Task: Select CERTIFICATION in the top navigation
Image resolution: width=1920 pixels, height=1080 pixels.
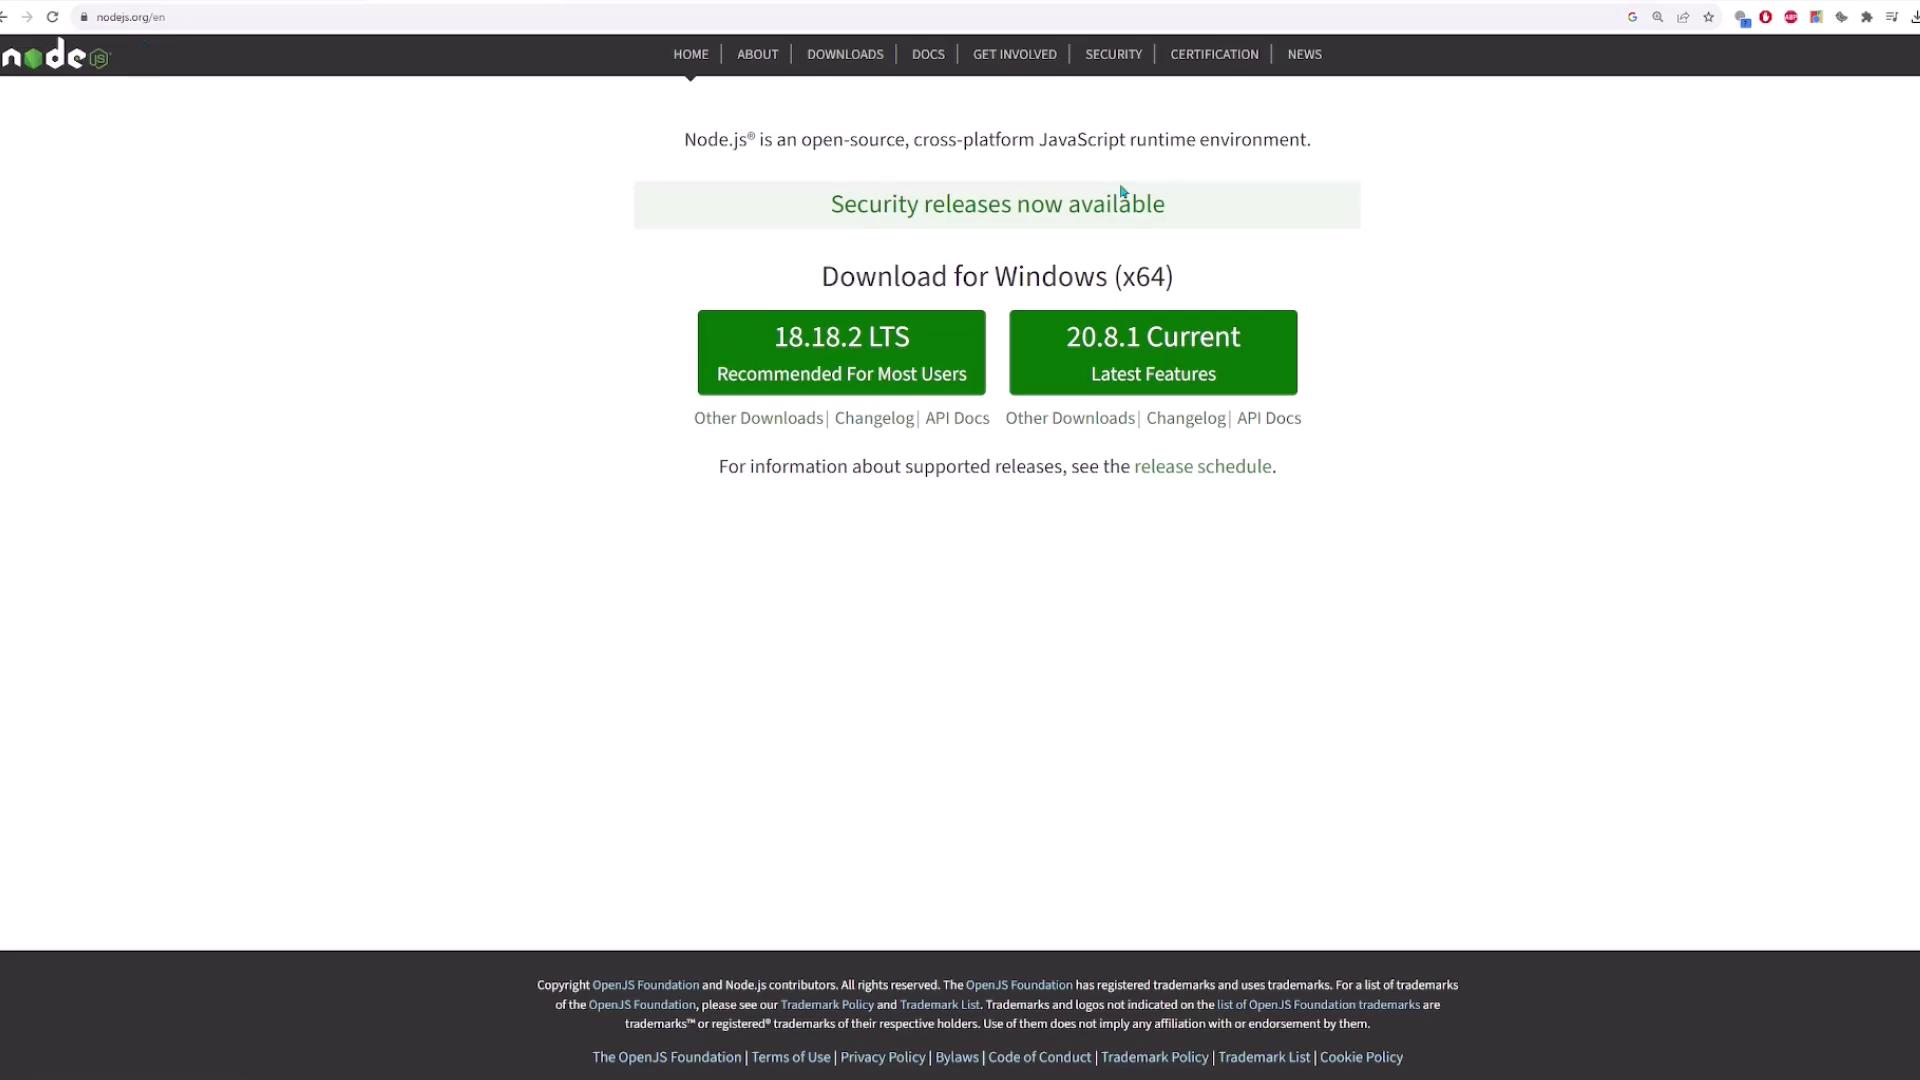Action: pos(1213,54)
